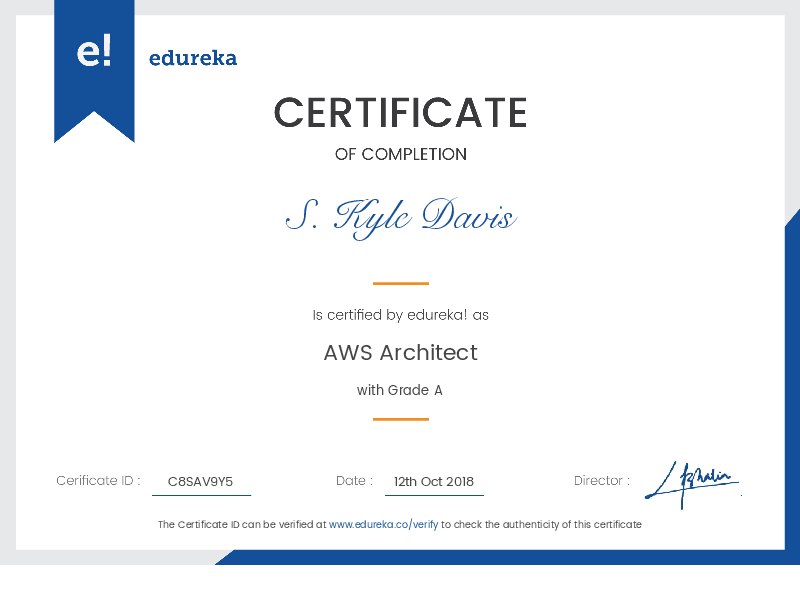Click the AWS Architect course title
This screenshot has width=800, height=590.
click(x=401, y=353)
